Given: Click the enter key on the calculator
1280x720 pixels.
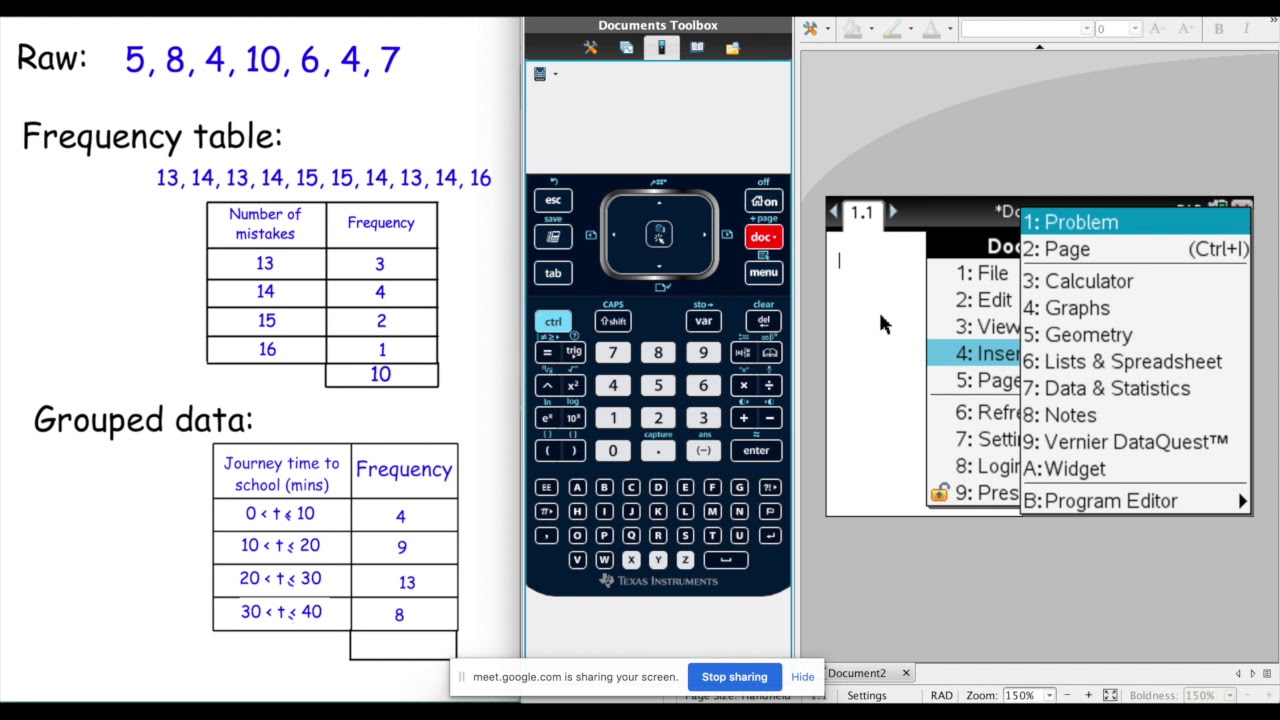Looking at the screenshot, I should click(756, 451).
